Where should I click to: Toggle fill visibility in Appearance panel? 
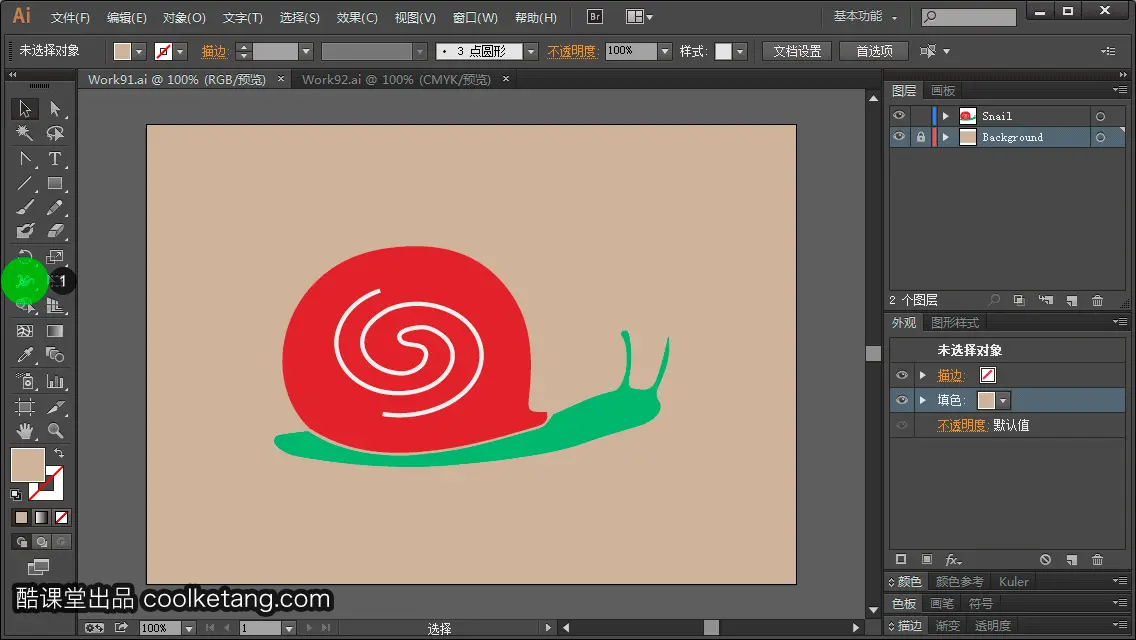pos(902,400)
